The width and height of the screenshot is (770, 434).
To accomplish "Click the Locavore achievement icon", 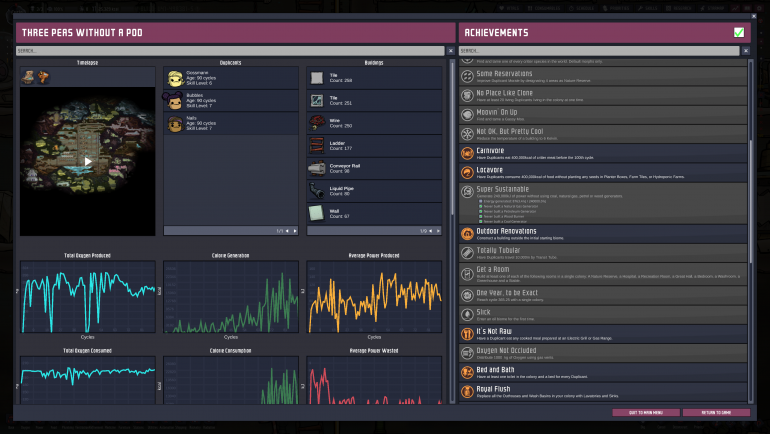I will point(467,172).
